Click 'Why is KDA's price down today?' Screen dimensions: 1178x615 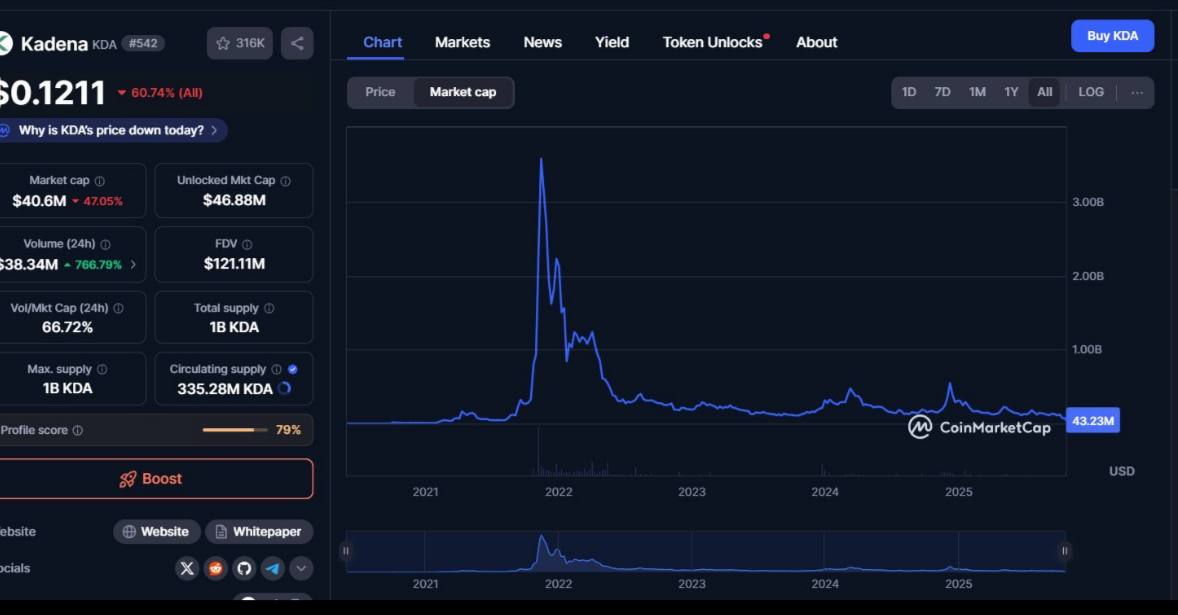click(x=111, y=131)
